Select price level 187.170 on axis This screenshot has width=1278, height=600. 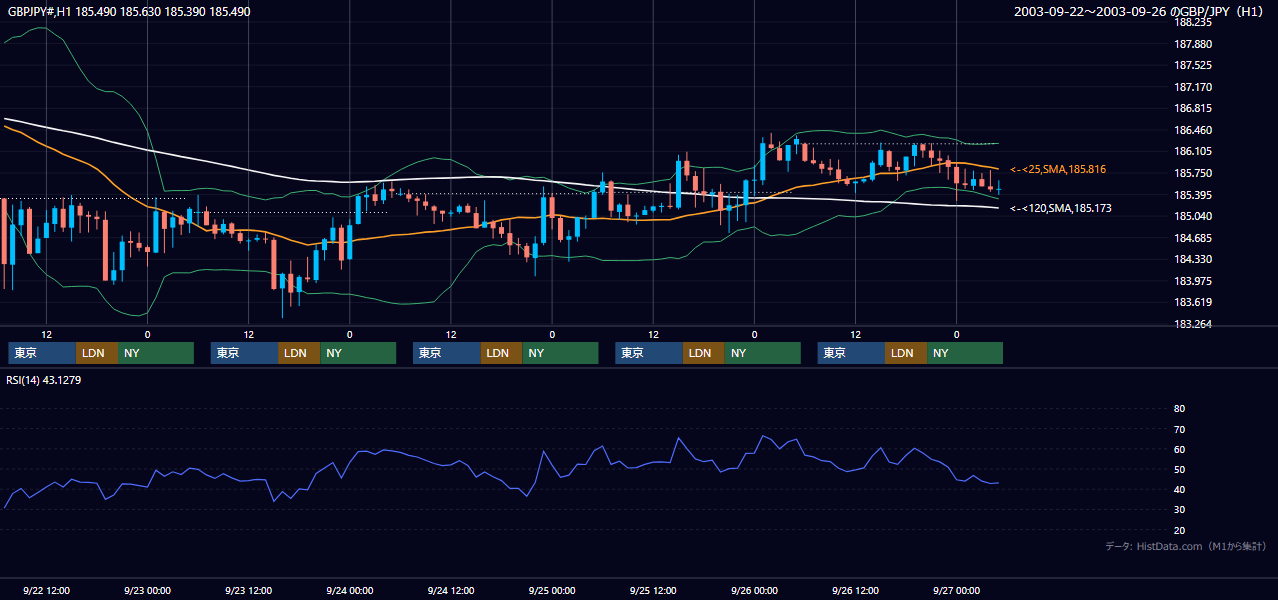coord(1193,87)
